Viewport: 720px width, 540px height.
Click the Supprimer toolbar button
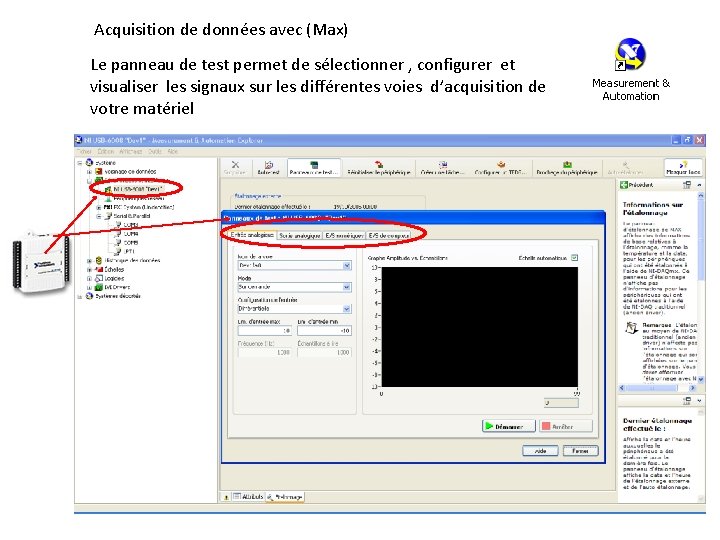pyautogui.click(x=235, y=168)
